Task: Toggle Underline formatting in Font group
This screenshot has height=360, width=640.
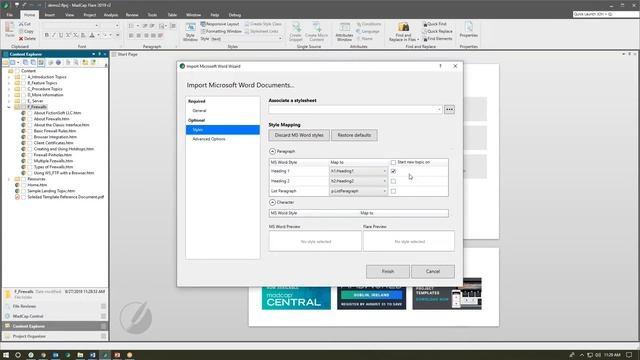Action: coord(61,36)
